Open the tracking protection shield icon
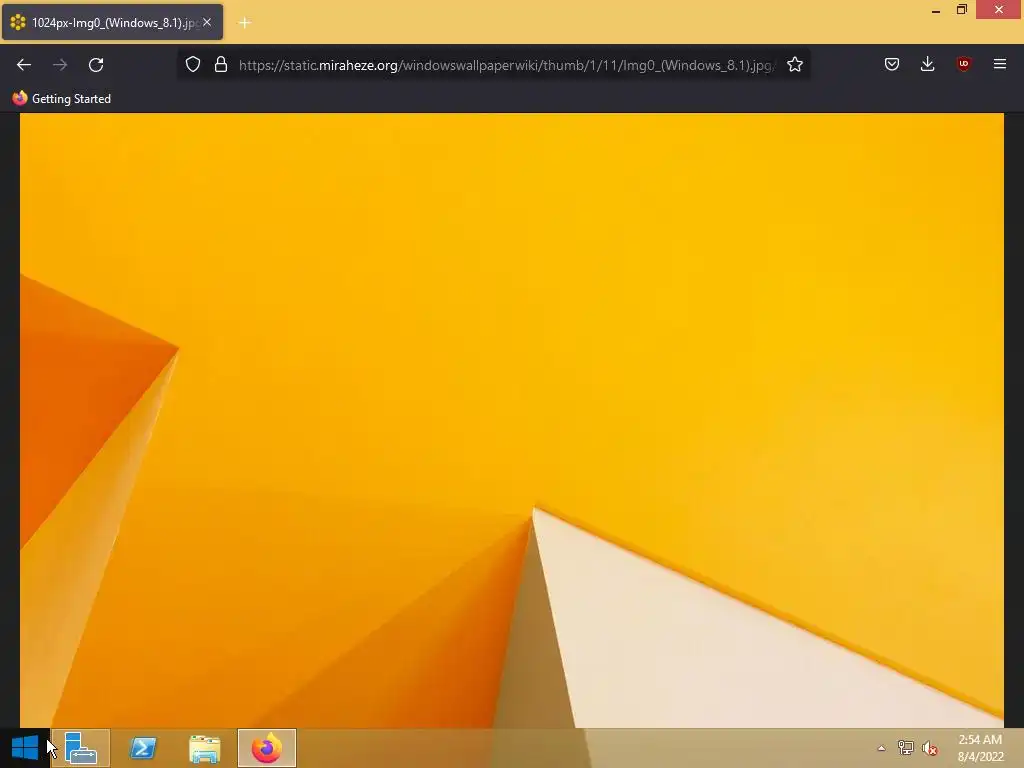 (x=193, y=65)
